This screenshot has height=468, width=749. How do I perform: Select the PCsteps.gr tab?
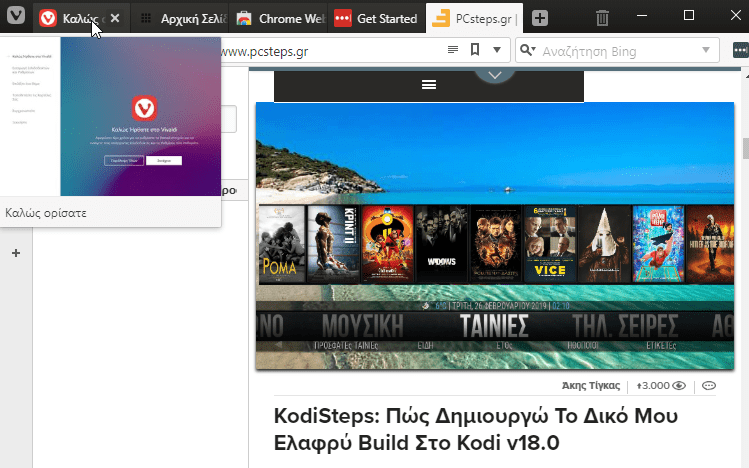point(474,19)
